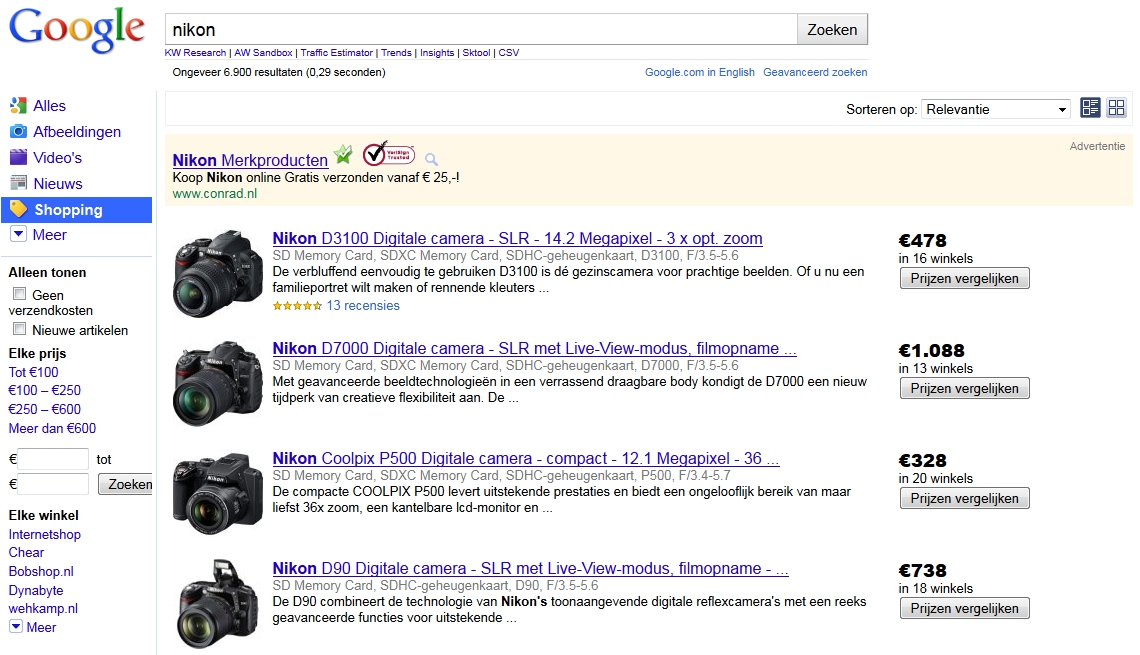Open Nikon D3100 Digitale camera result
Viewport: 1140px width, 655px height.
(x=518, y=238)
